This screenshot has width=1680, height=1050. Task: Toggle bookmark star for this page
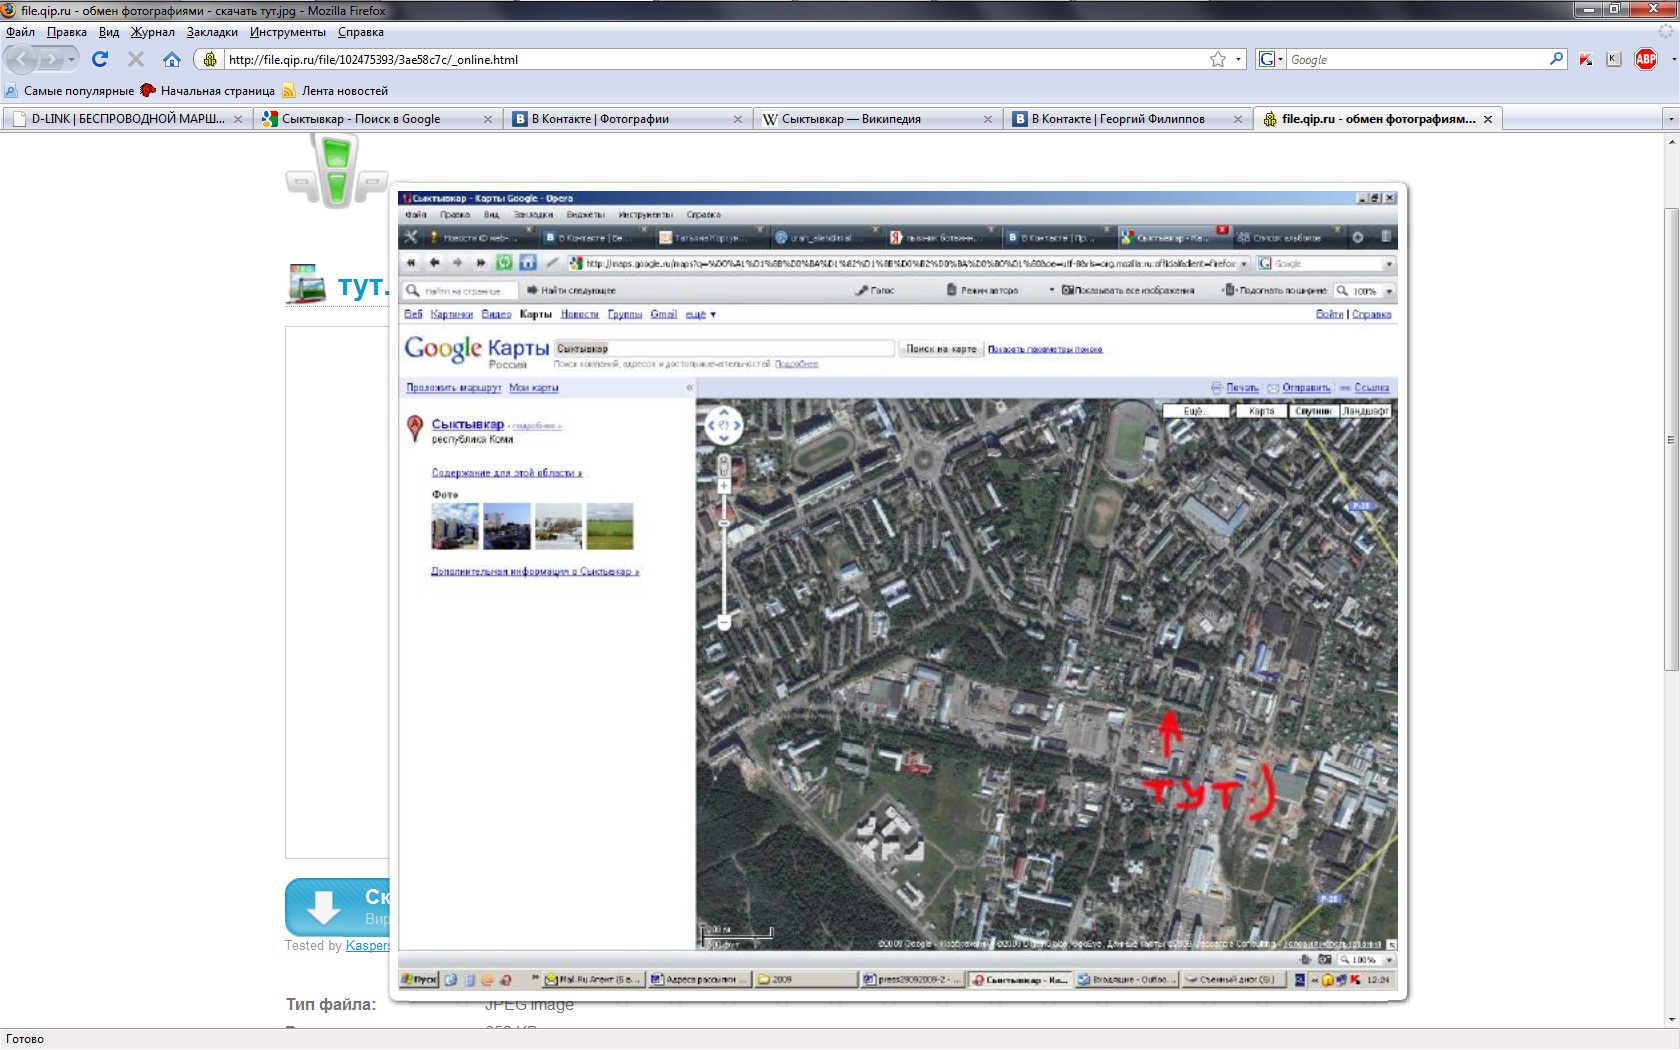pos(1217,60)
